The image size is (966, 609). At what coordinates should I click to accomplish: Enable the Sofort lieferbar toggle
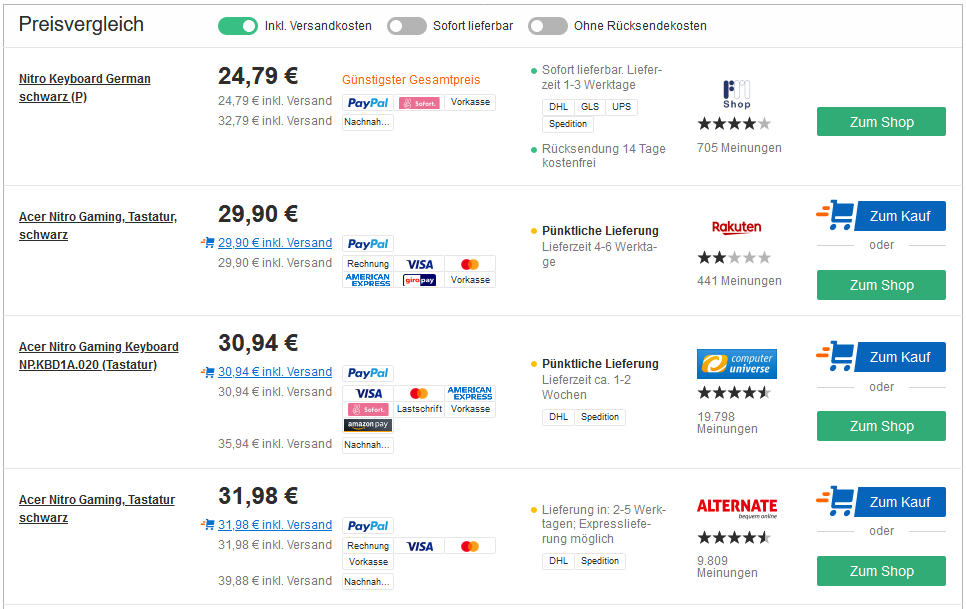(407, 26)
